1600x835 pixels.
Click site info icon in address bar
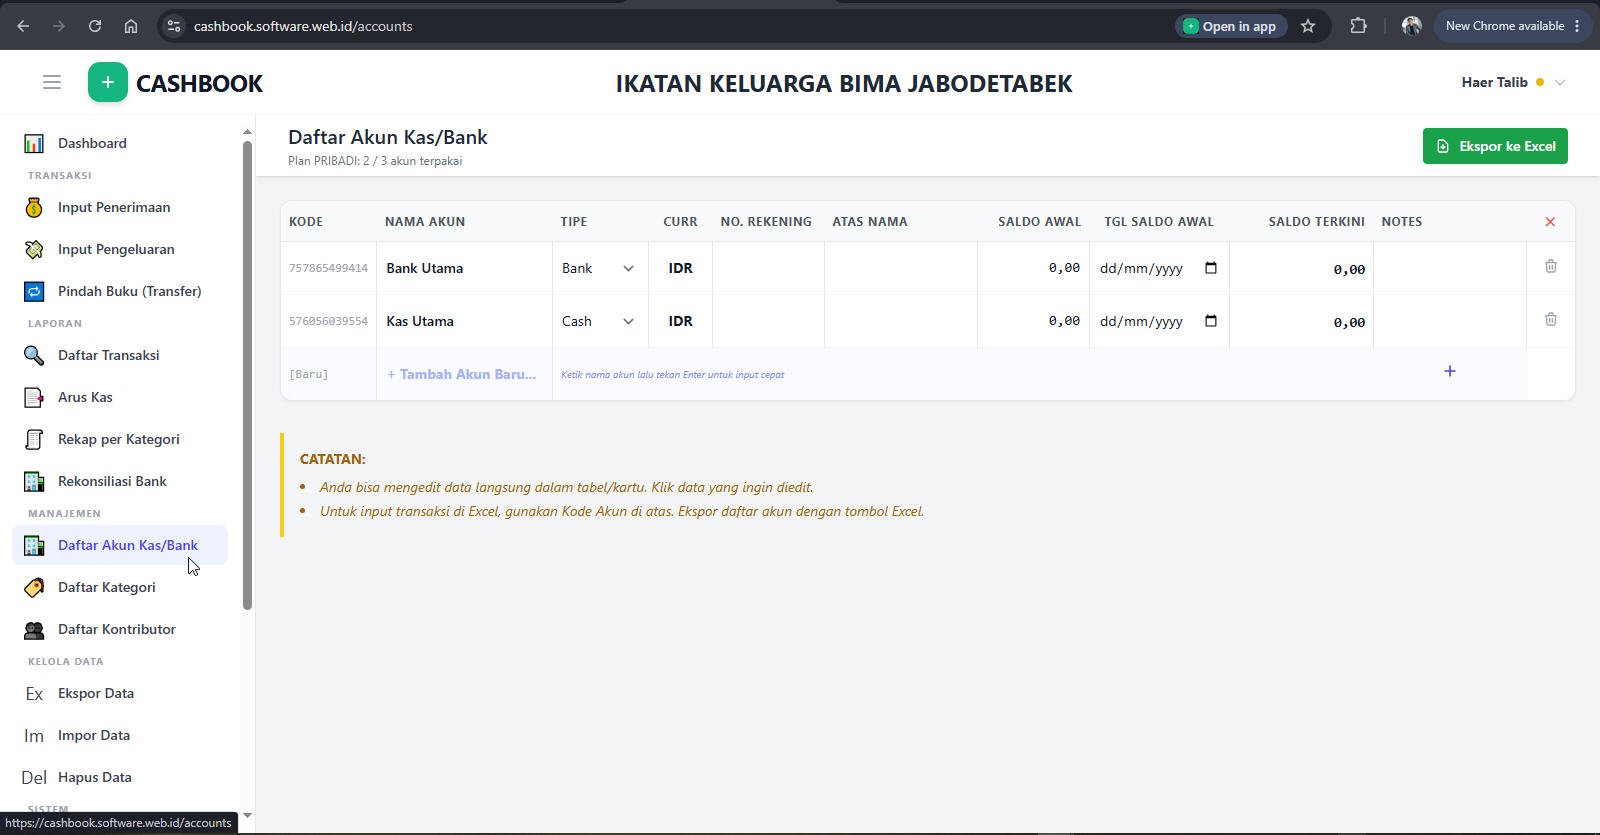(x=174, y=26)
